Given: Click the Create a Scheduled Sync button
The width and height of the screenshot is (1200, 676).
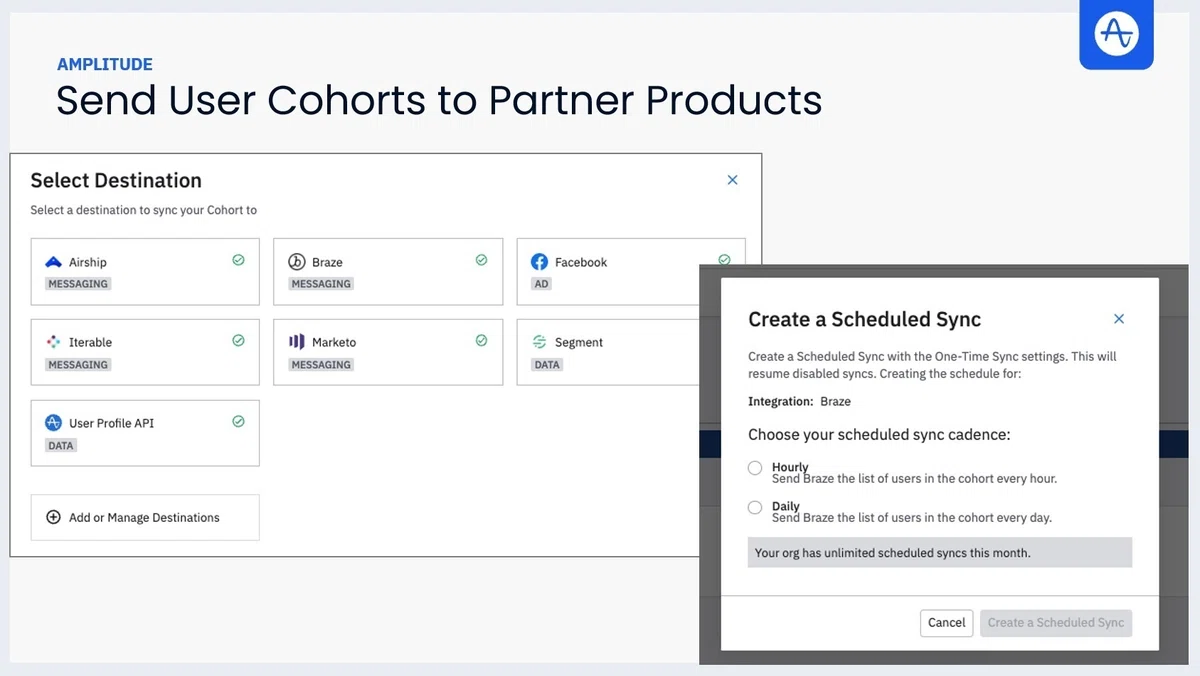Looking at the screenshot, I should pos(1056,622).
